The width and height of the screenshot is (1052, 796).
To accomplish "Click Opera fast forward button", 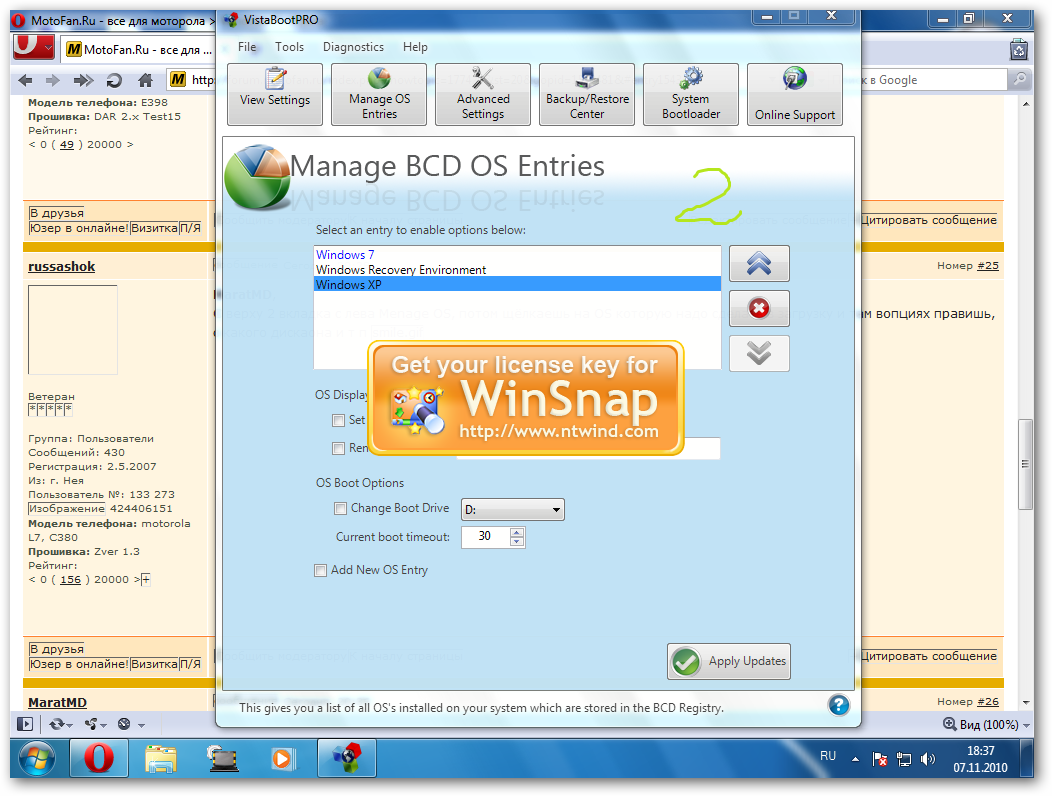I will 83,81.
